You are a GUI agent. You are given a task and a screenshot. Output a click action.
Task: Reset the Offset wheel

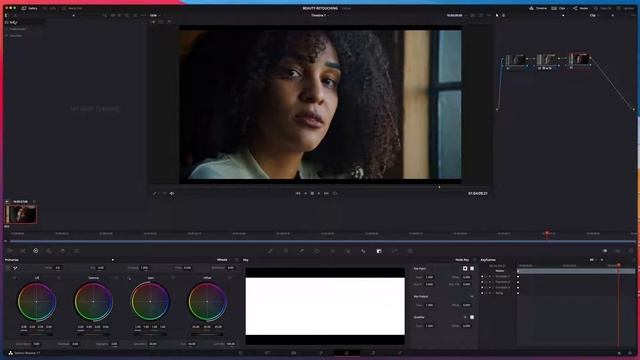(x=229, y=278)
